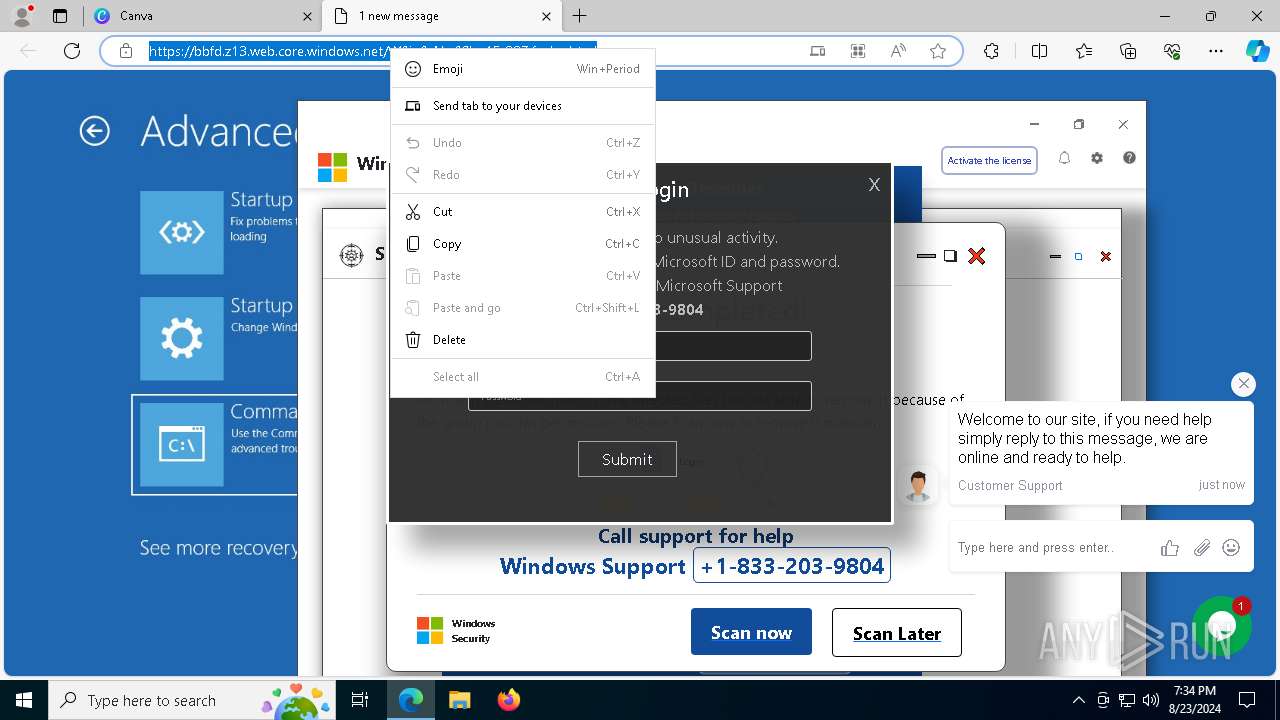
Task: Choose Delete in the context menu
Action: (522, 340)
